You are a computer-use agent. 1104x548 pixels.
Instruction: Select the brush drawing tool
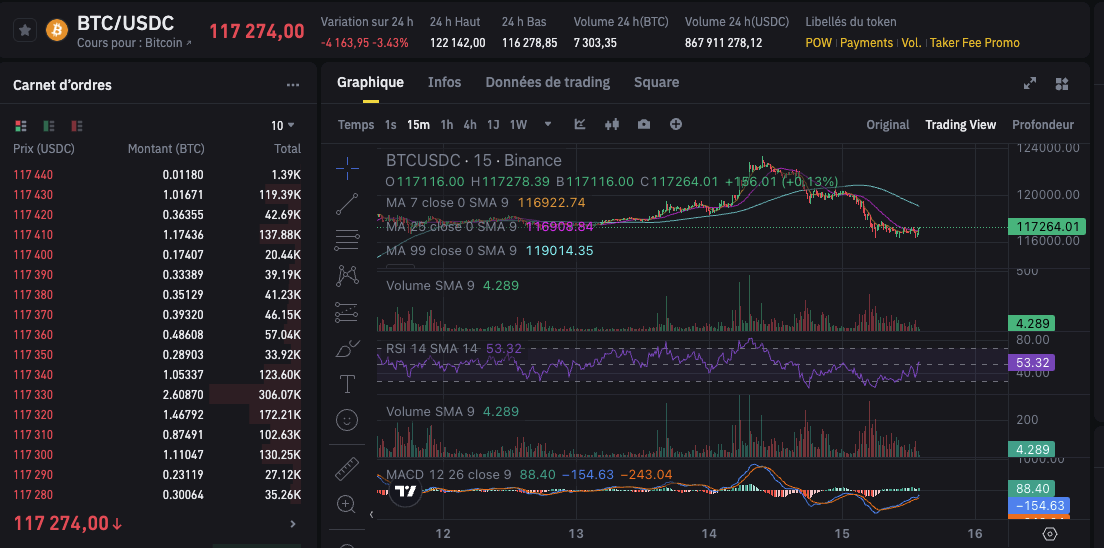click(347, 348)
